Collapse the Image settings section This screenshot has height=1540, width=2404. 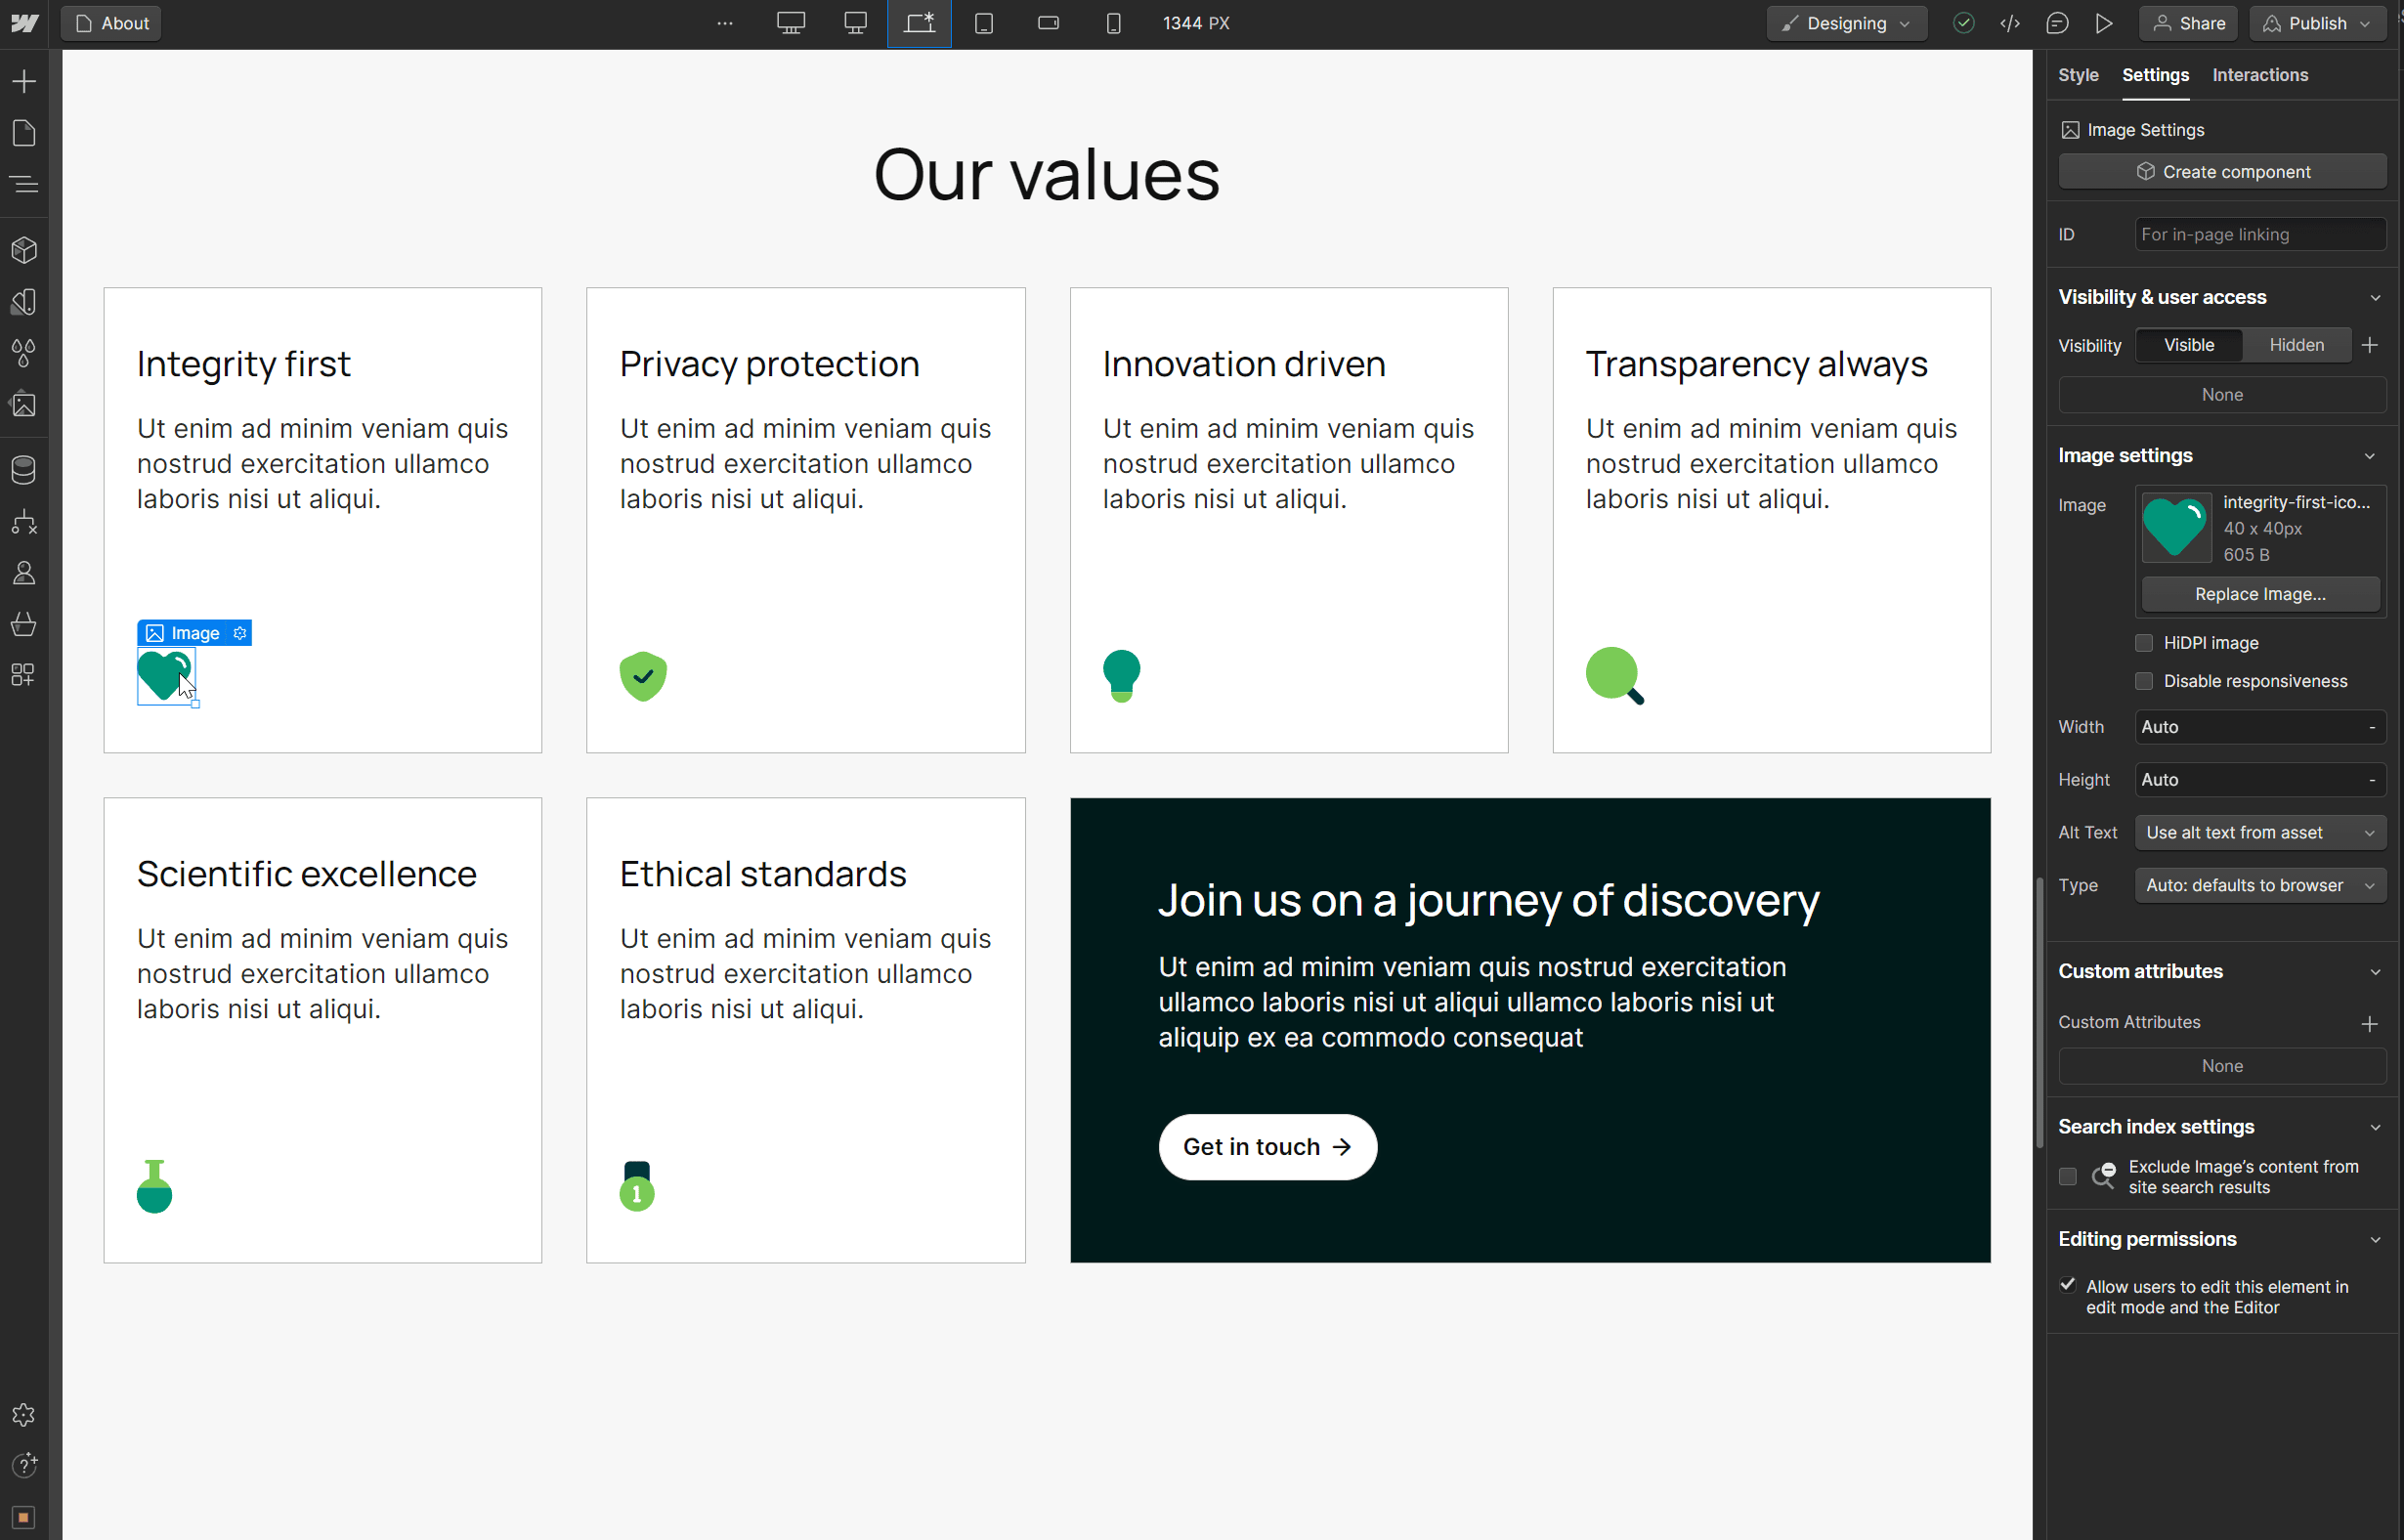(2369, 456)
